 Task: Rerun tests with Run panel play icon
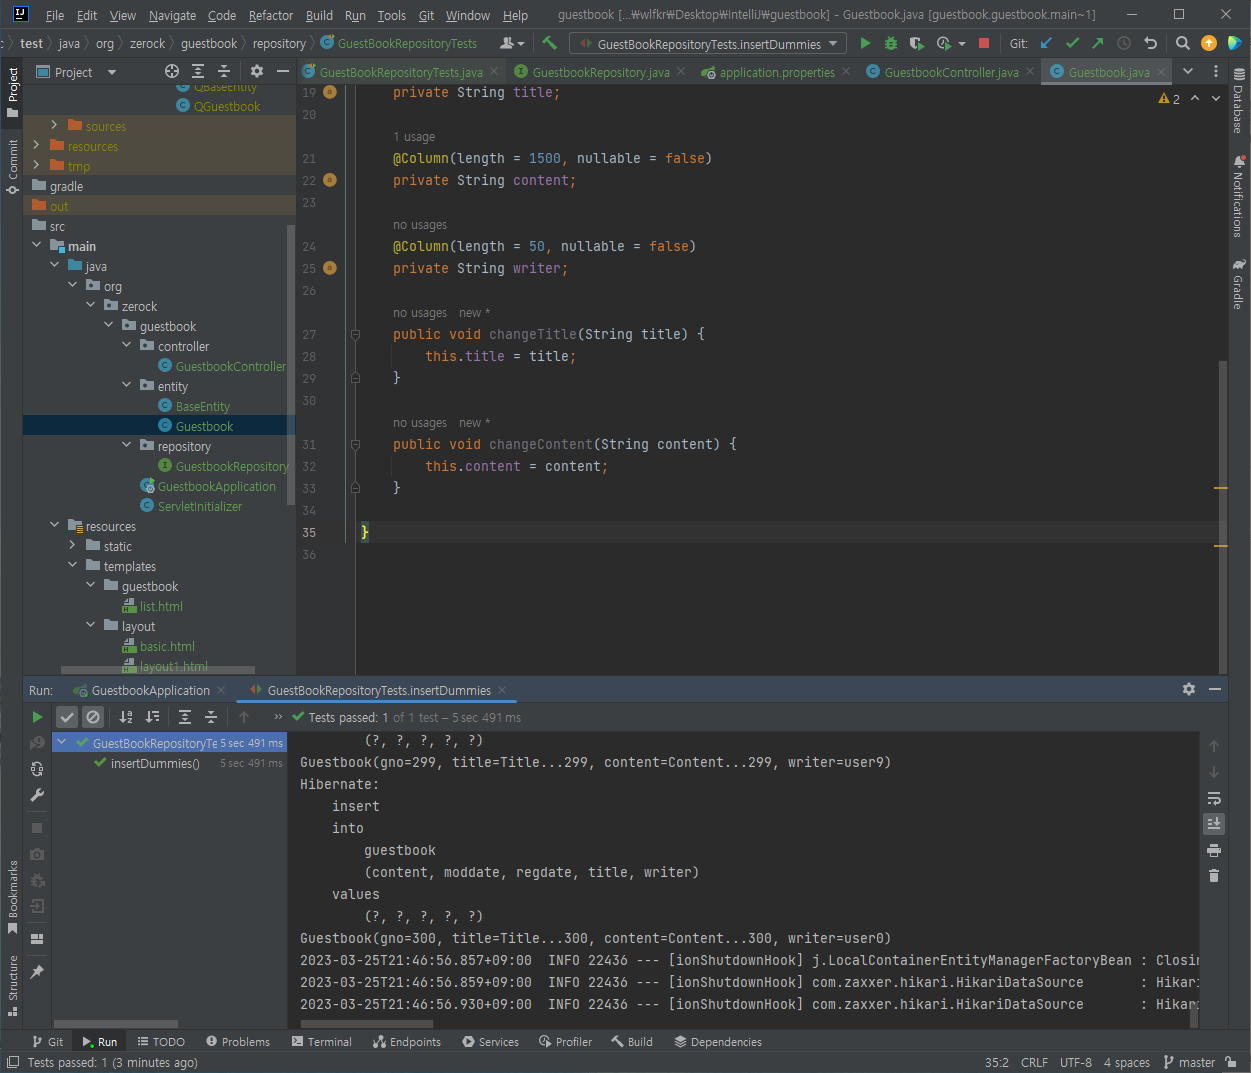pos(37,717)
